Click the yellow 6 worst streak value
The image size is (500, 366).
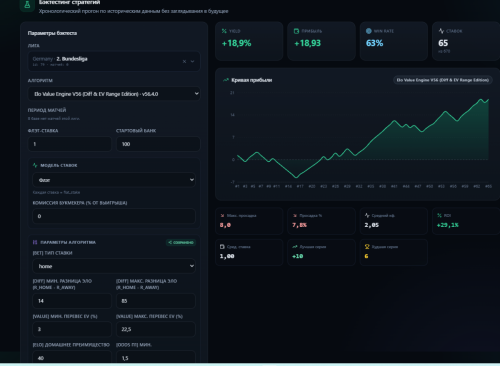366,256
